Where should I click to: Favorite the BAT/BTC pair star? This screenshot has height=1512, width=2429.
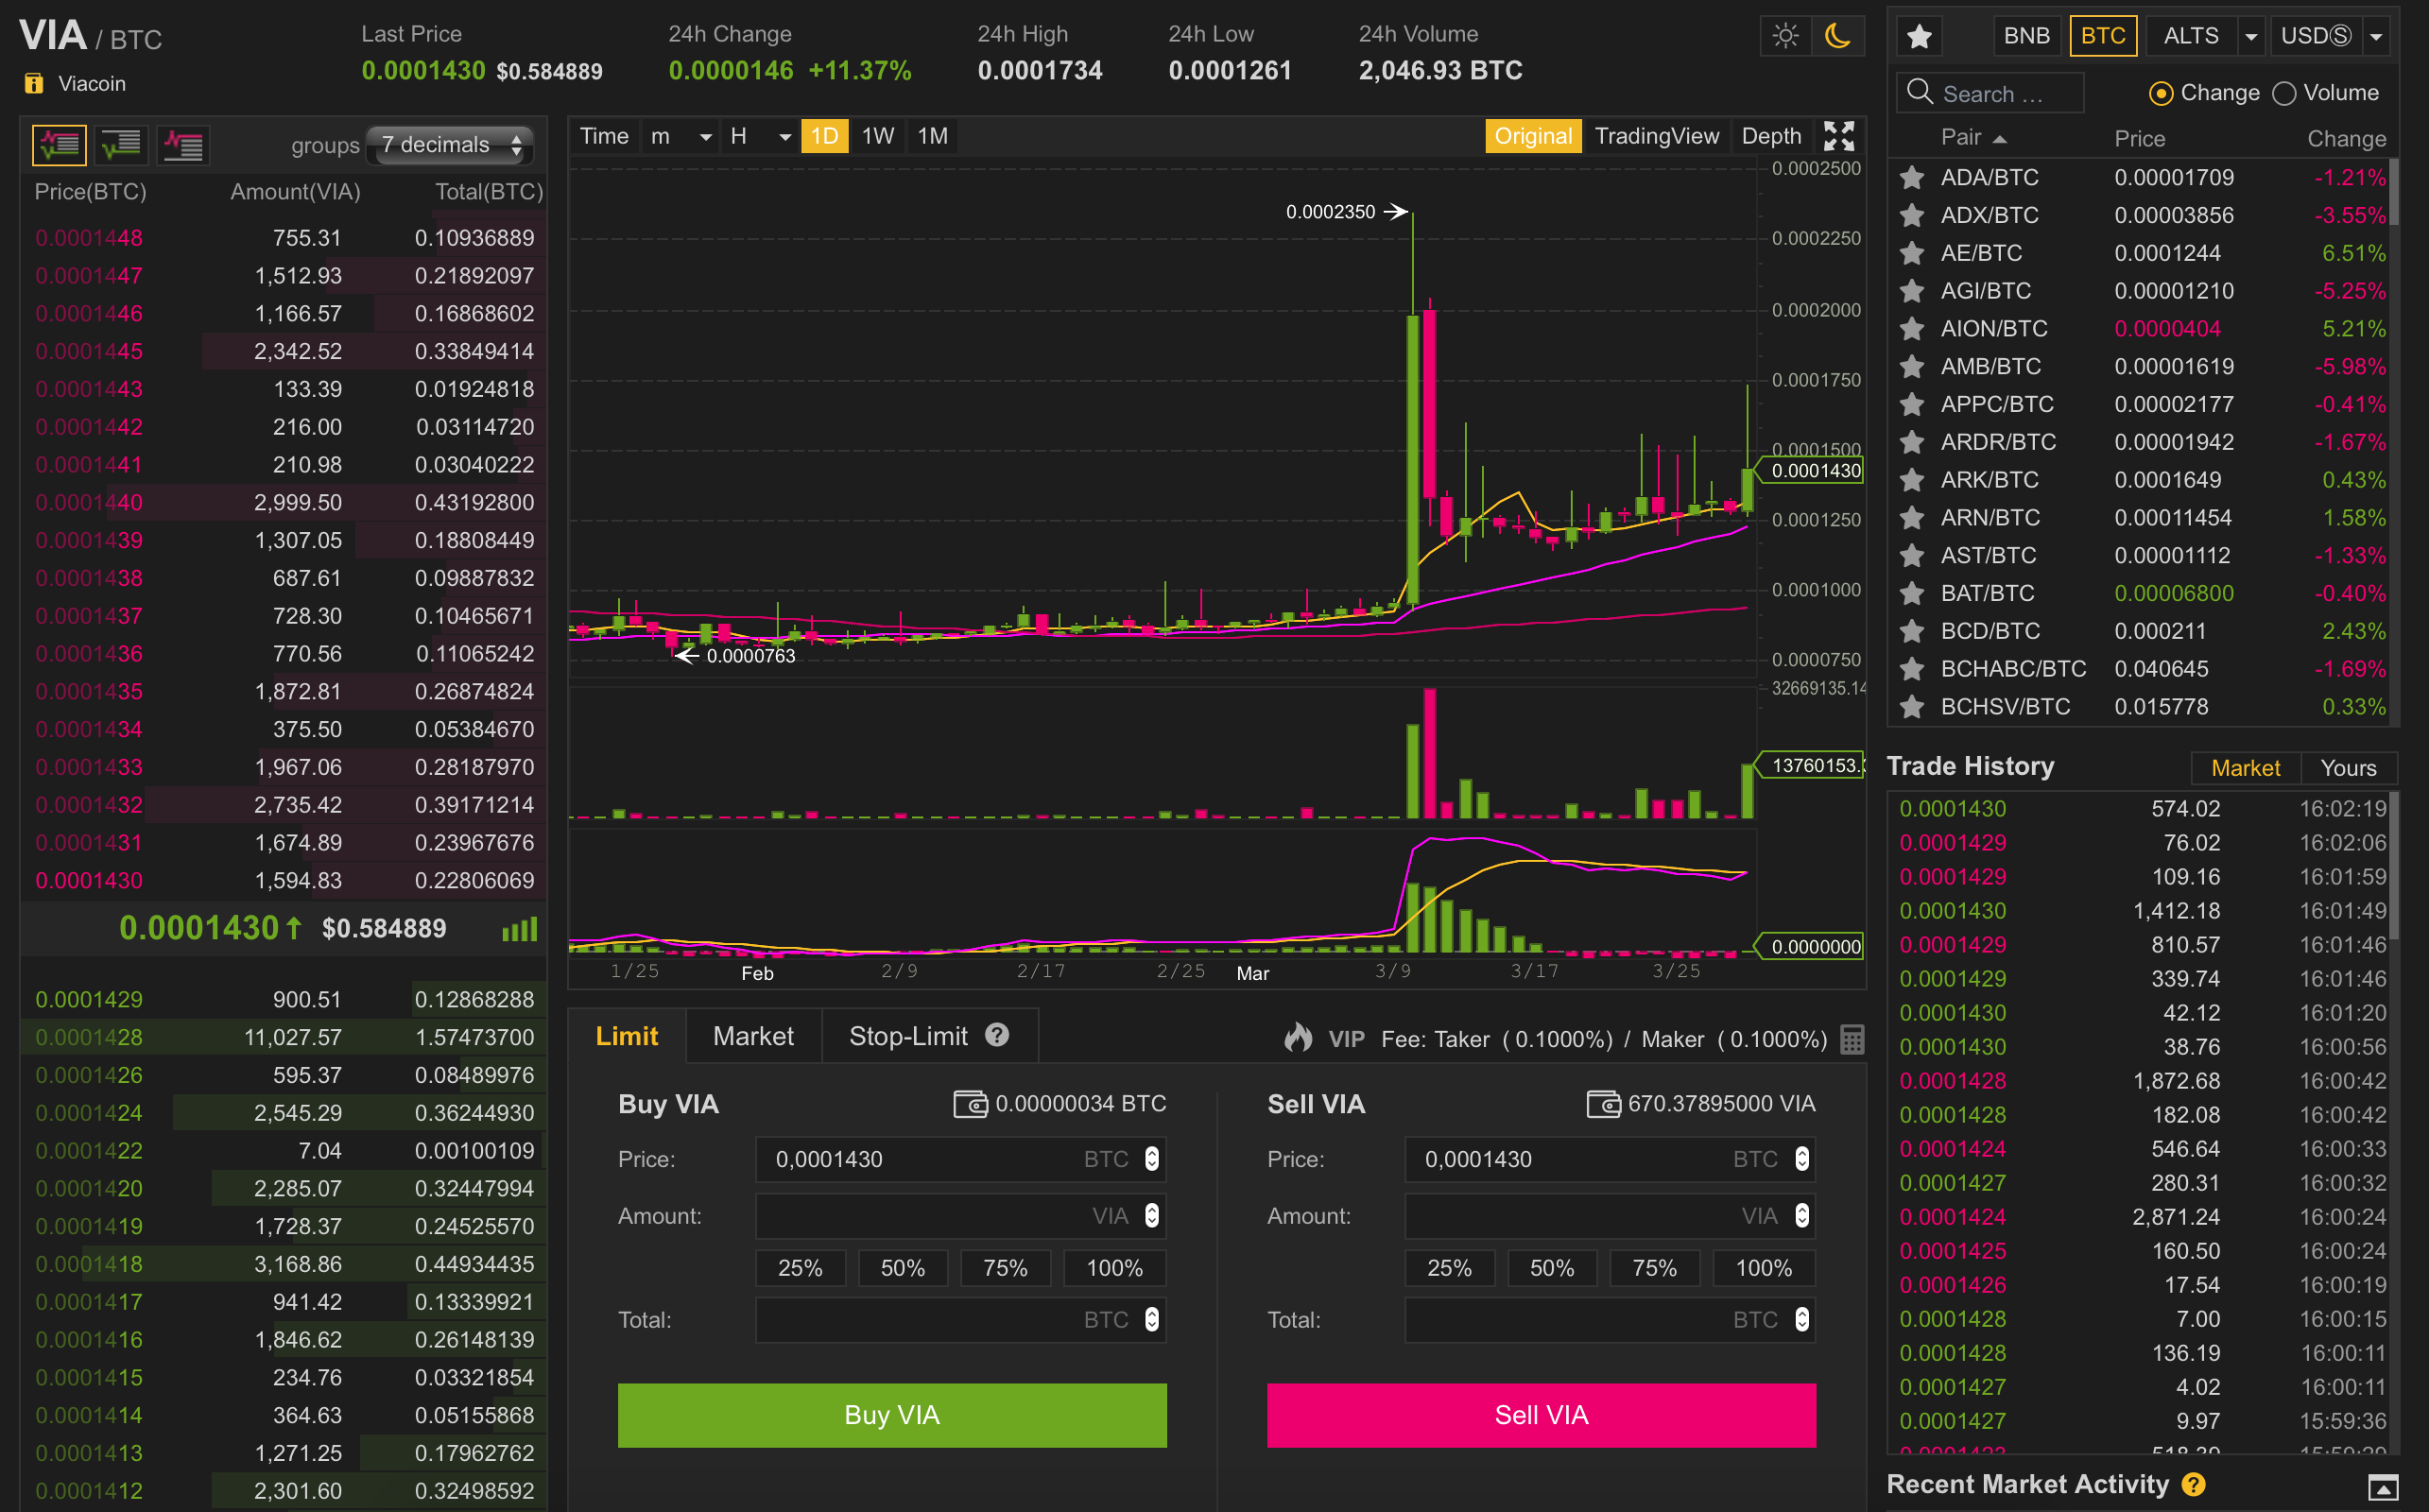(x=1911, y=593)
